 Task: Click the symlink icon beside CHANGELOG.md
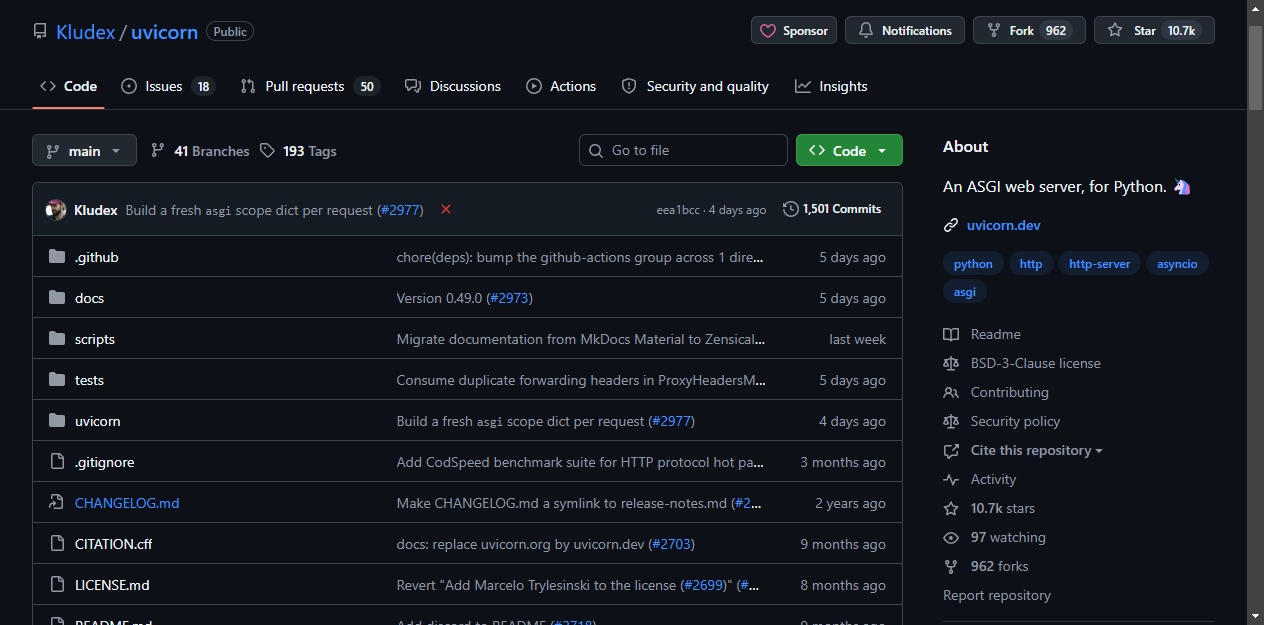pyautogui.click(x=57, y=503)
